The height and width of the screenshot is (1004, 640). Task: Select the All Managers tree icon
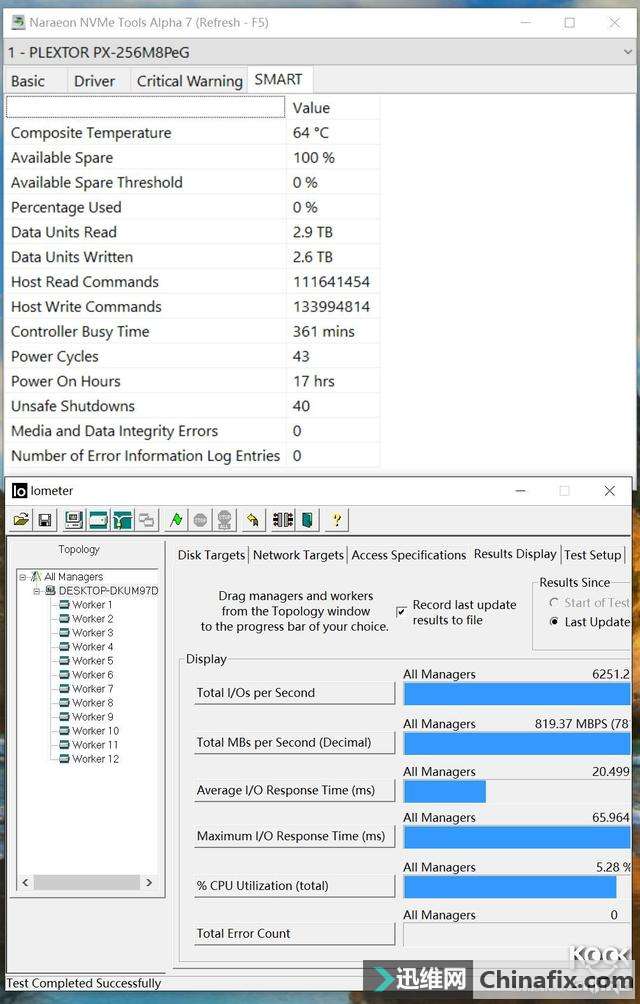pos(36,576)
